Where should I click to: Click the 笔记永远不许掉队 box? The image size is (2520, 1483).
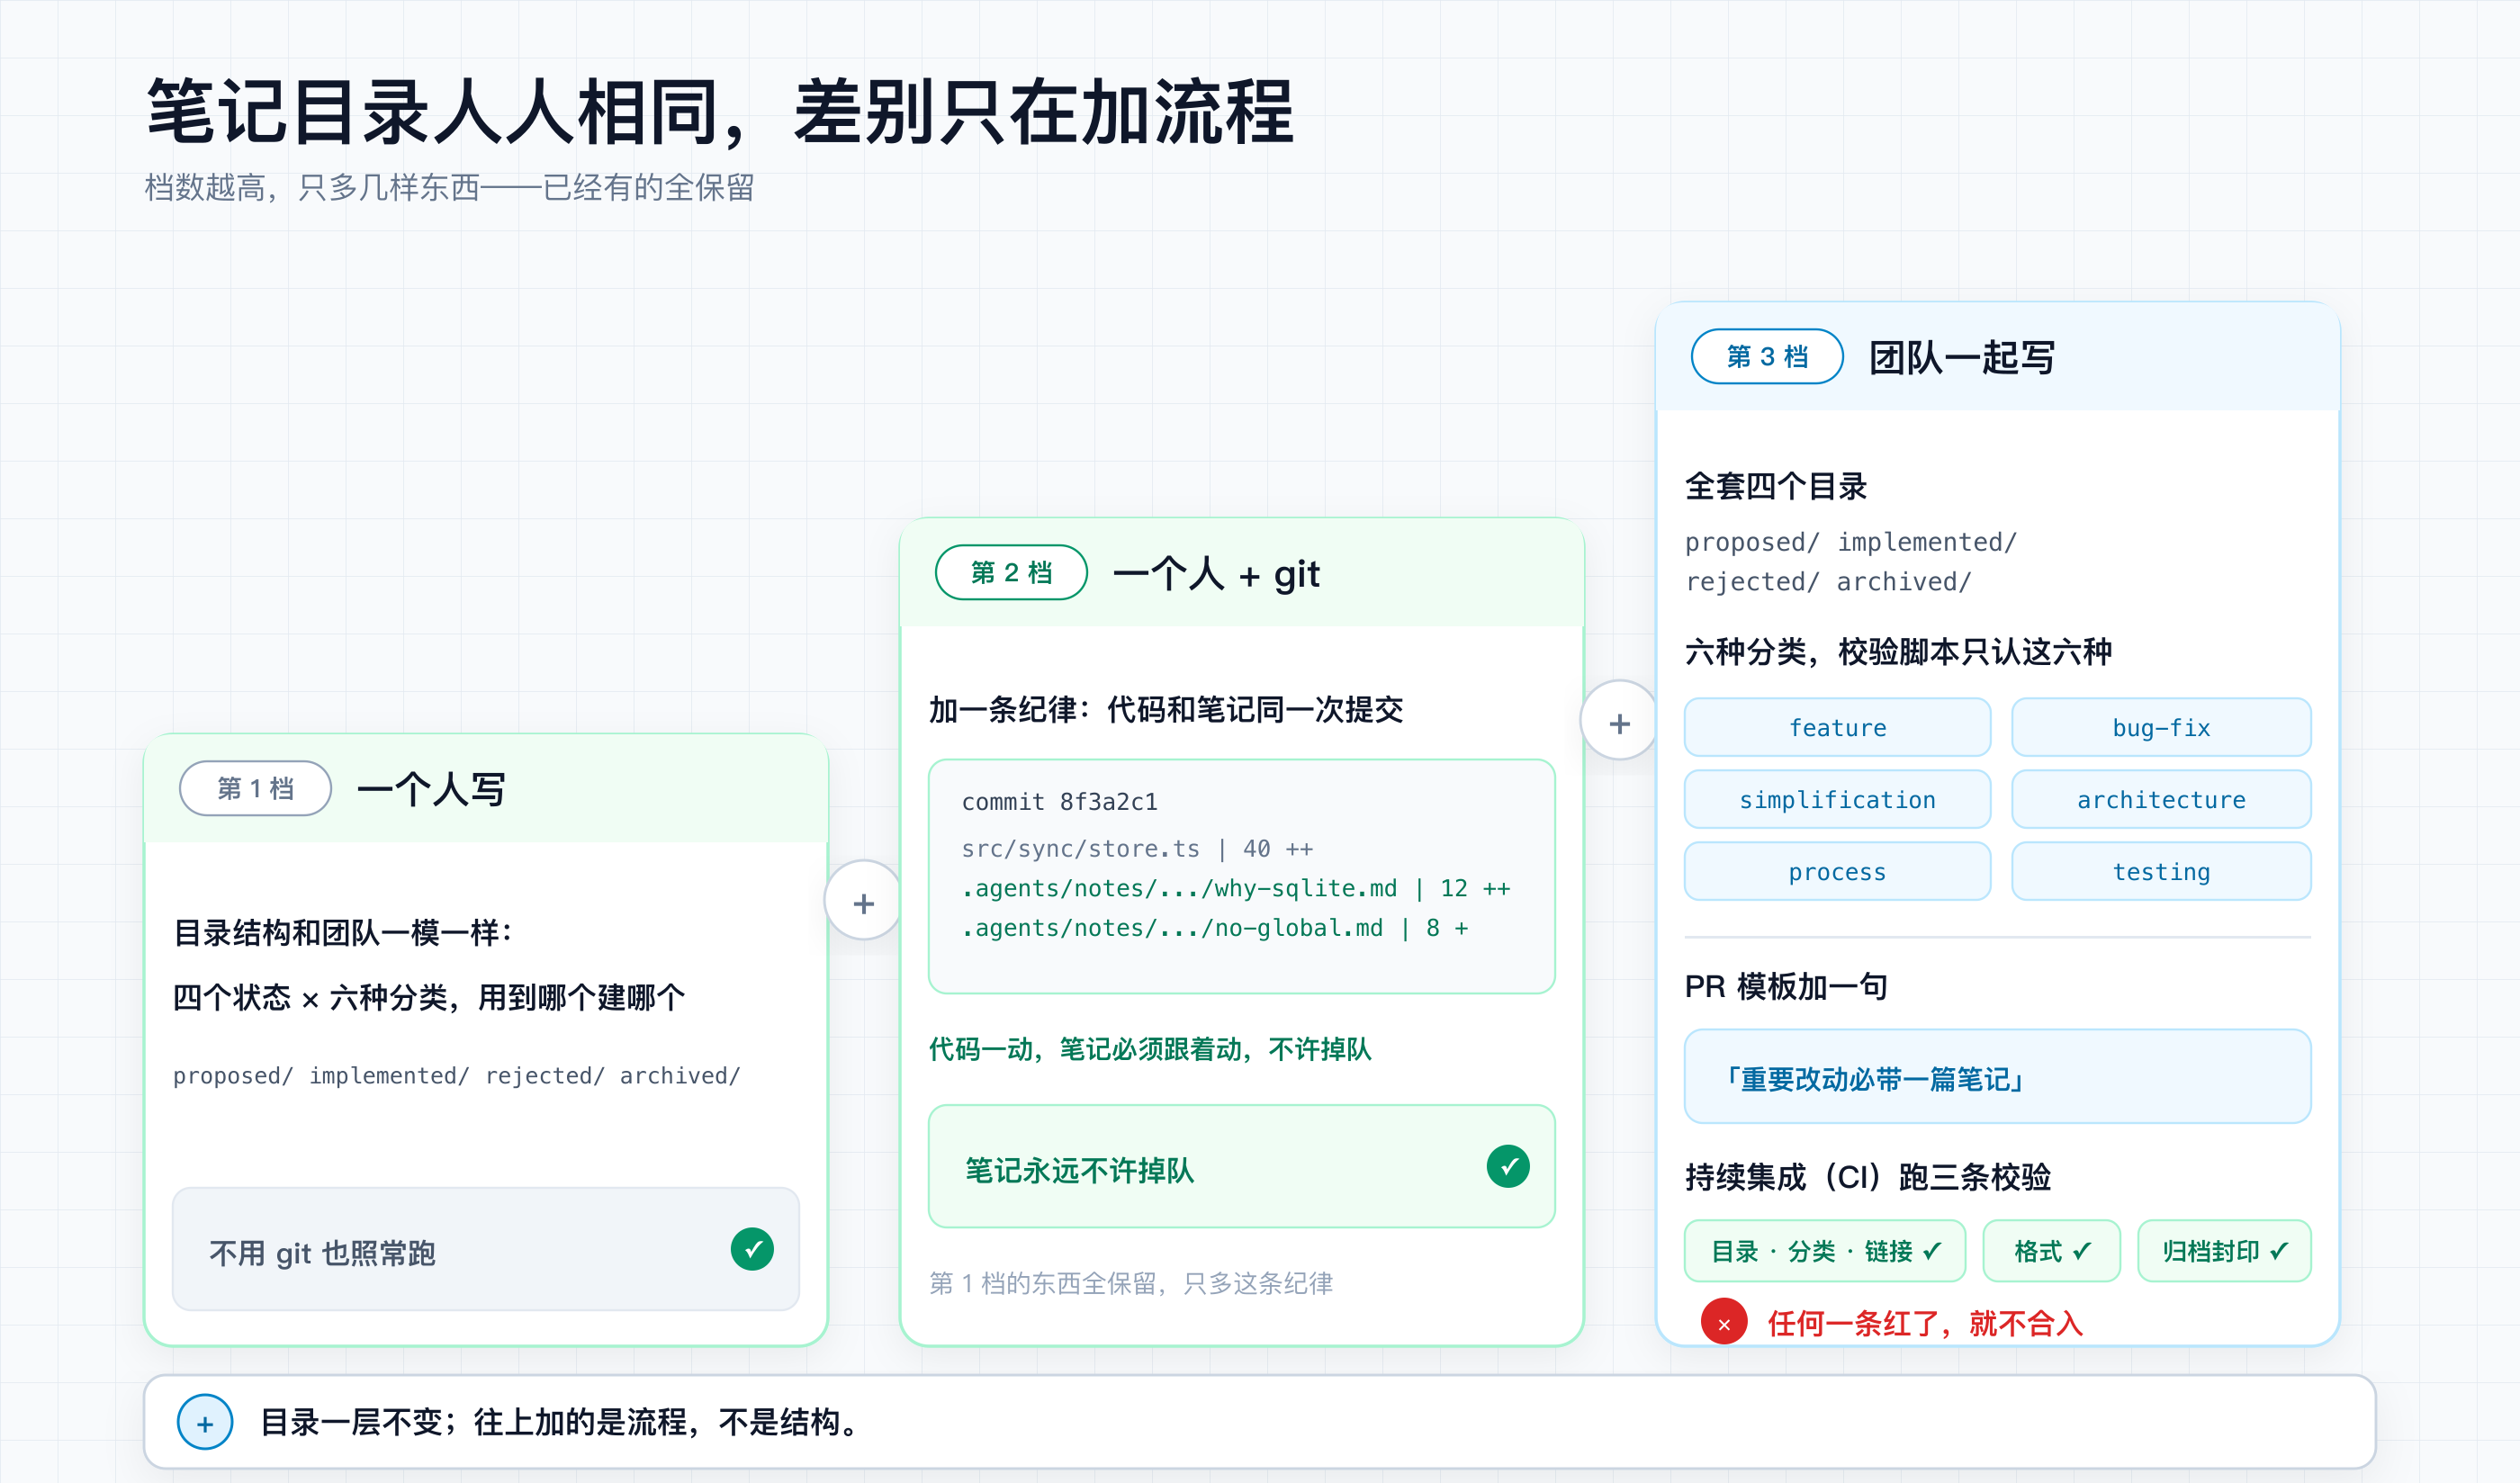[1241, 1166]
